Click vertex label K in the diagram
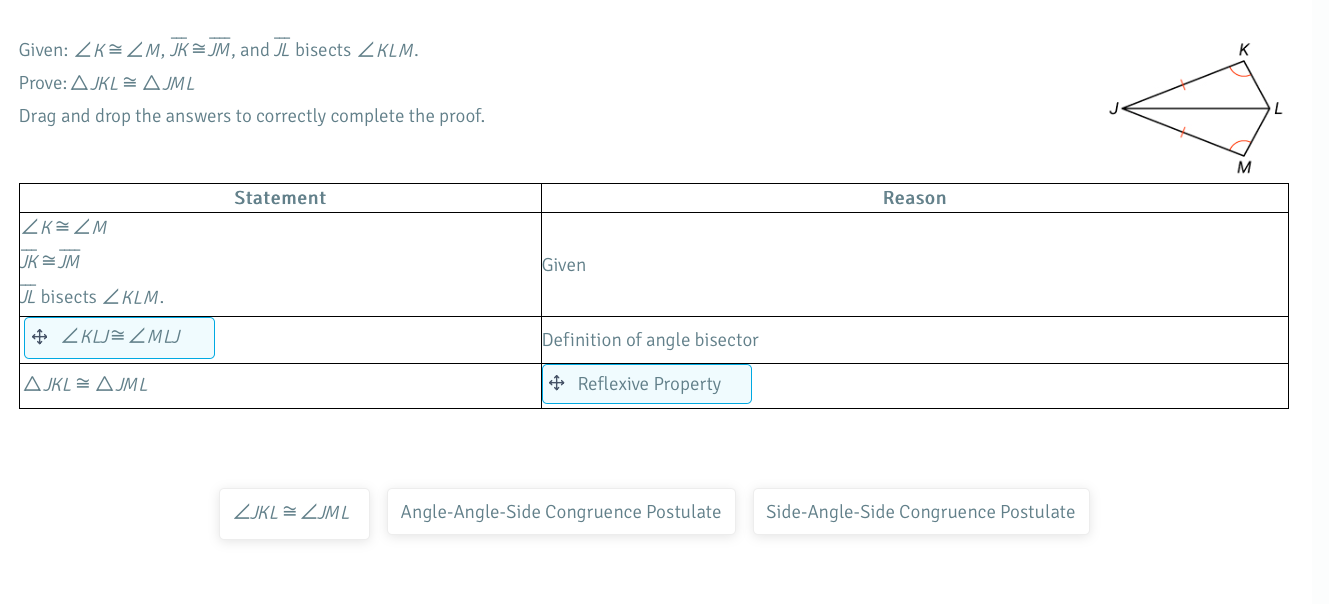1329x604 pixels. (1245, 48)
